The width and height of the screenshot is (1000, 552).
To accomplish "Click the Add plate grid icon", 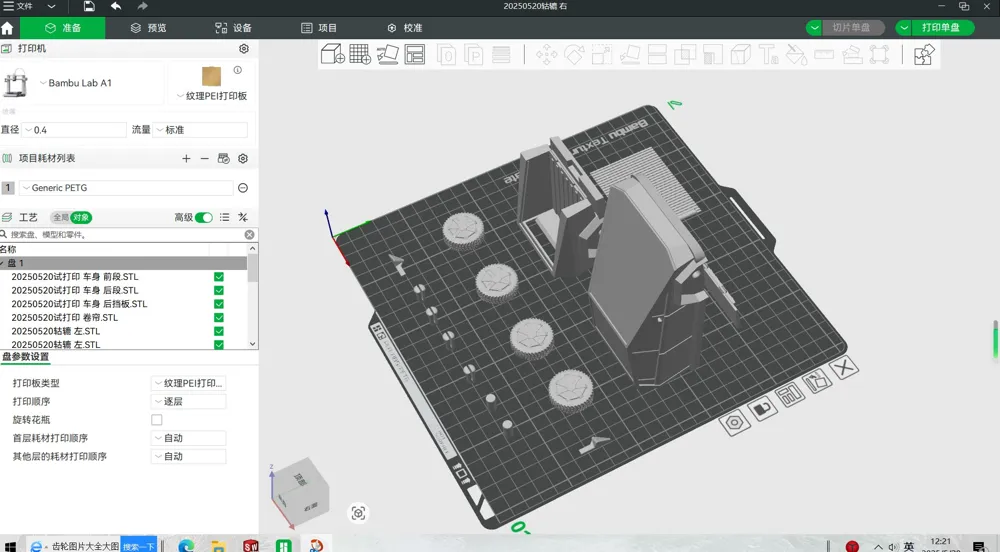I will pyautogui.click(x=360, y=54).
